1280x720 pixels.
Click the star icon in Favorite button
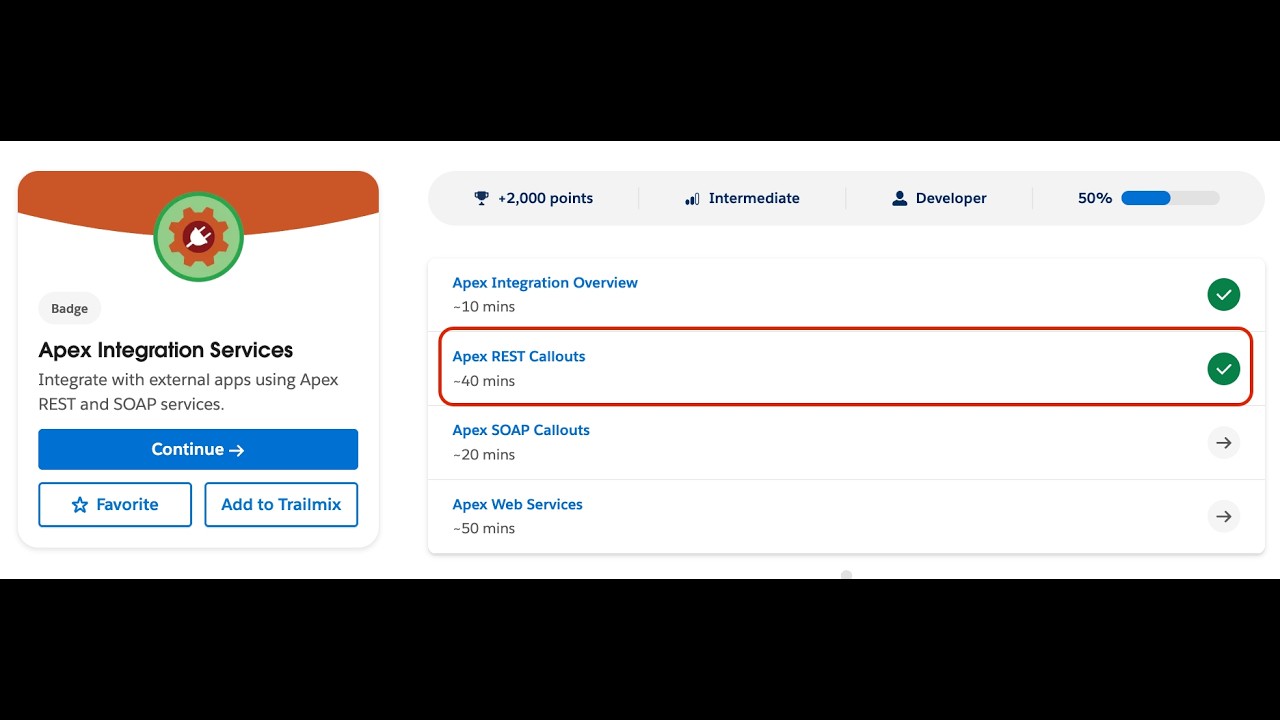click(80, 505)
